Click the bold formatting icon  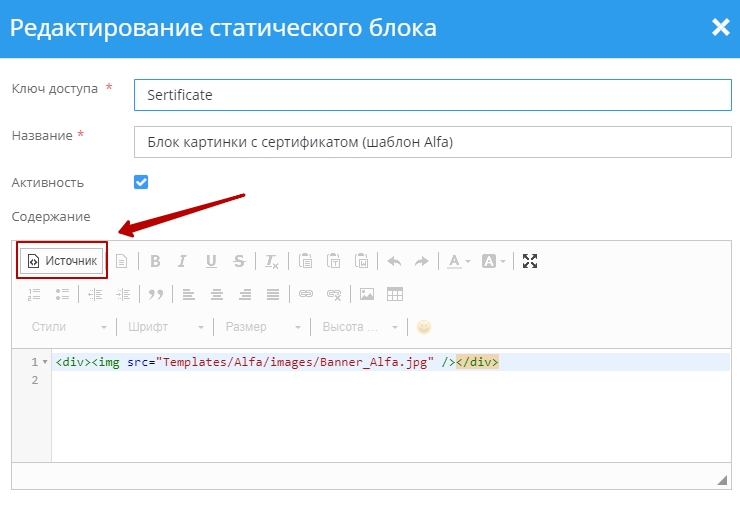pos(155,261)
